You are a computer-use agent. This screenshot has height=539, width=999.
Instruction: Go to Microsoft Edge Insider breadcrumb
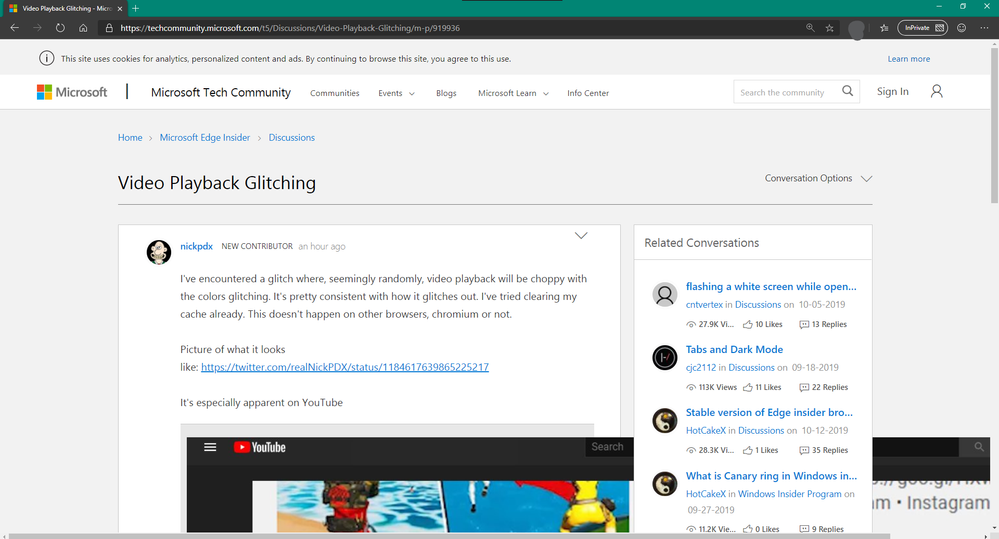pos(205,138)
